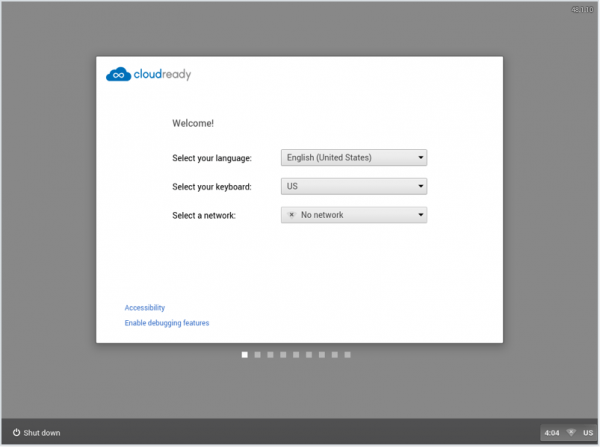Click the Wi-Fi status icon in tray
The width and height of the screenshot is (600, 447).
pyautogui.click(x=571, y=432)
